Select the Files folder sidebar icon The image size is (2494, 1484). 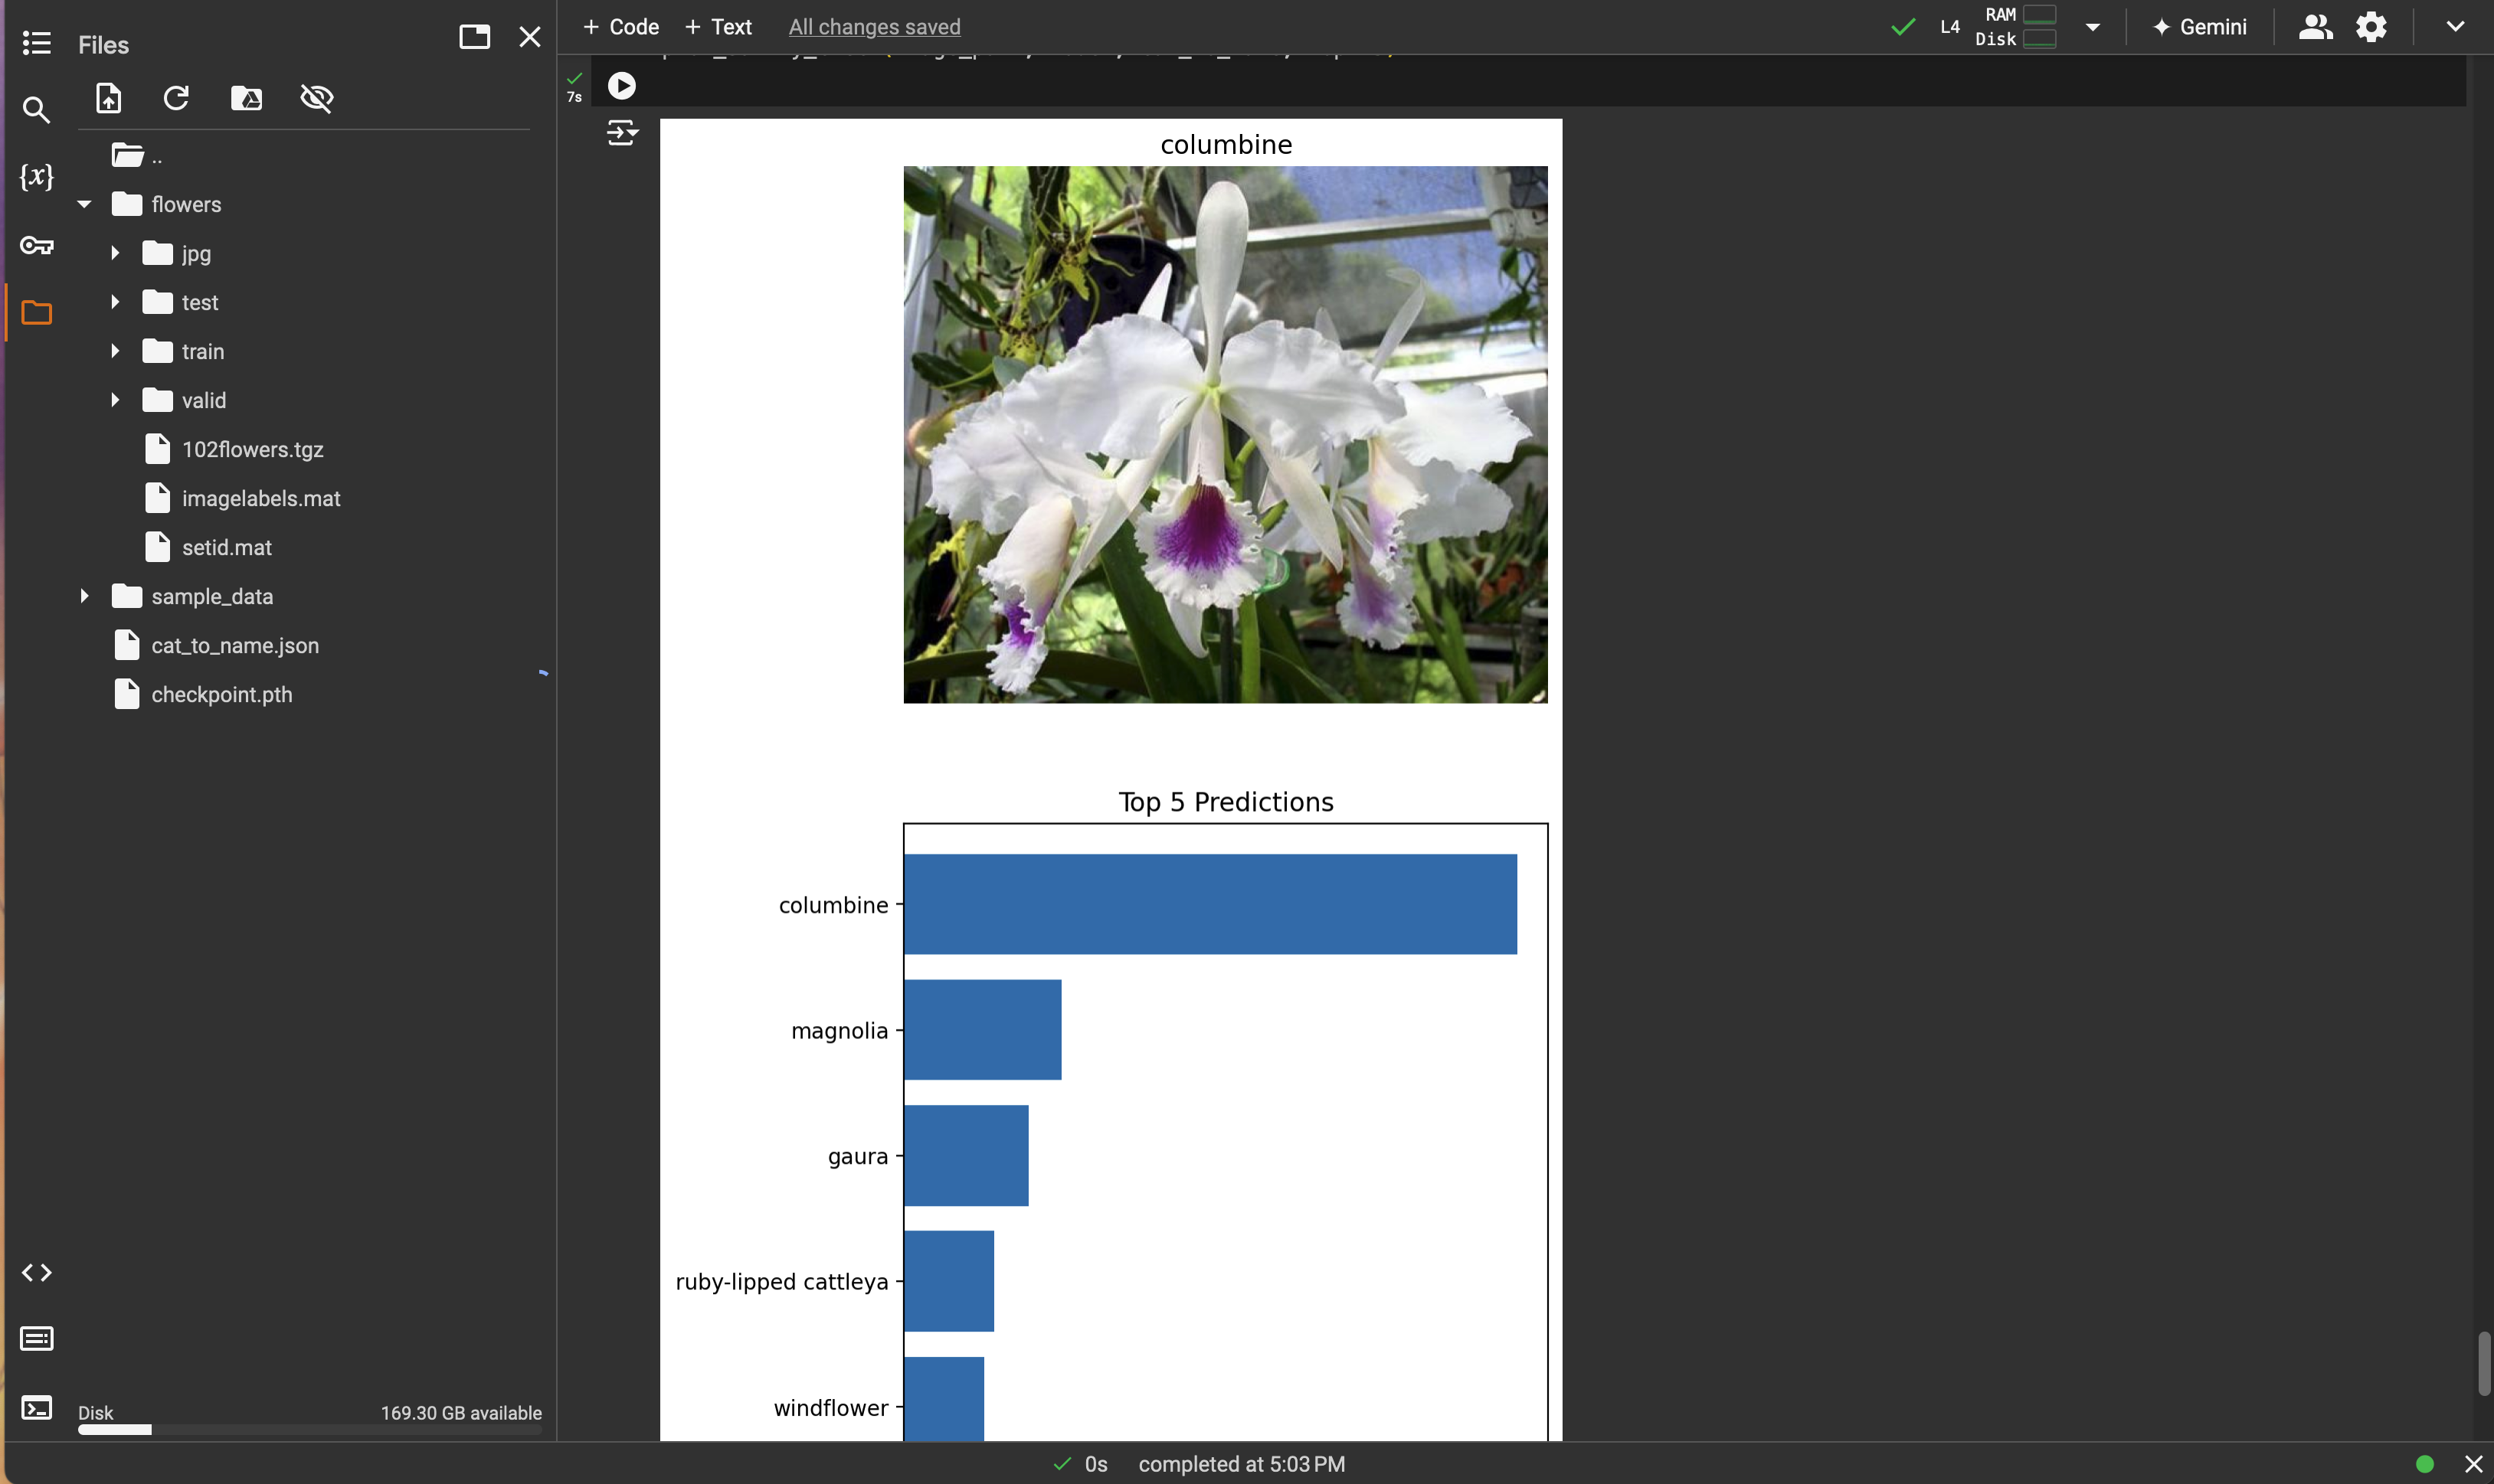[36, 313]
